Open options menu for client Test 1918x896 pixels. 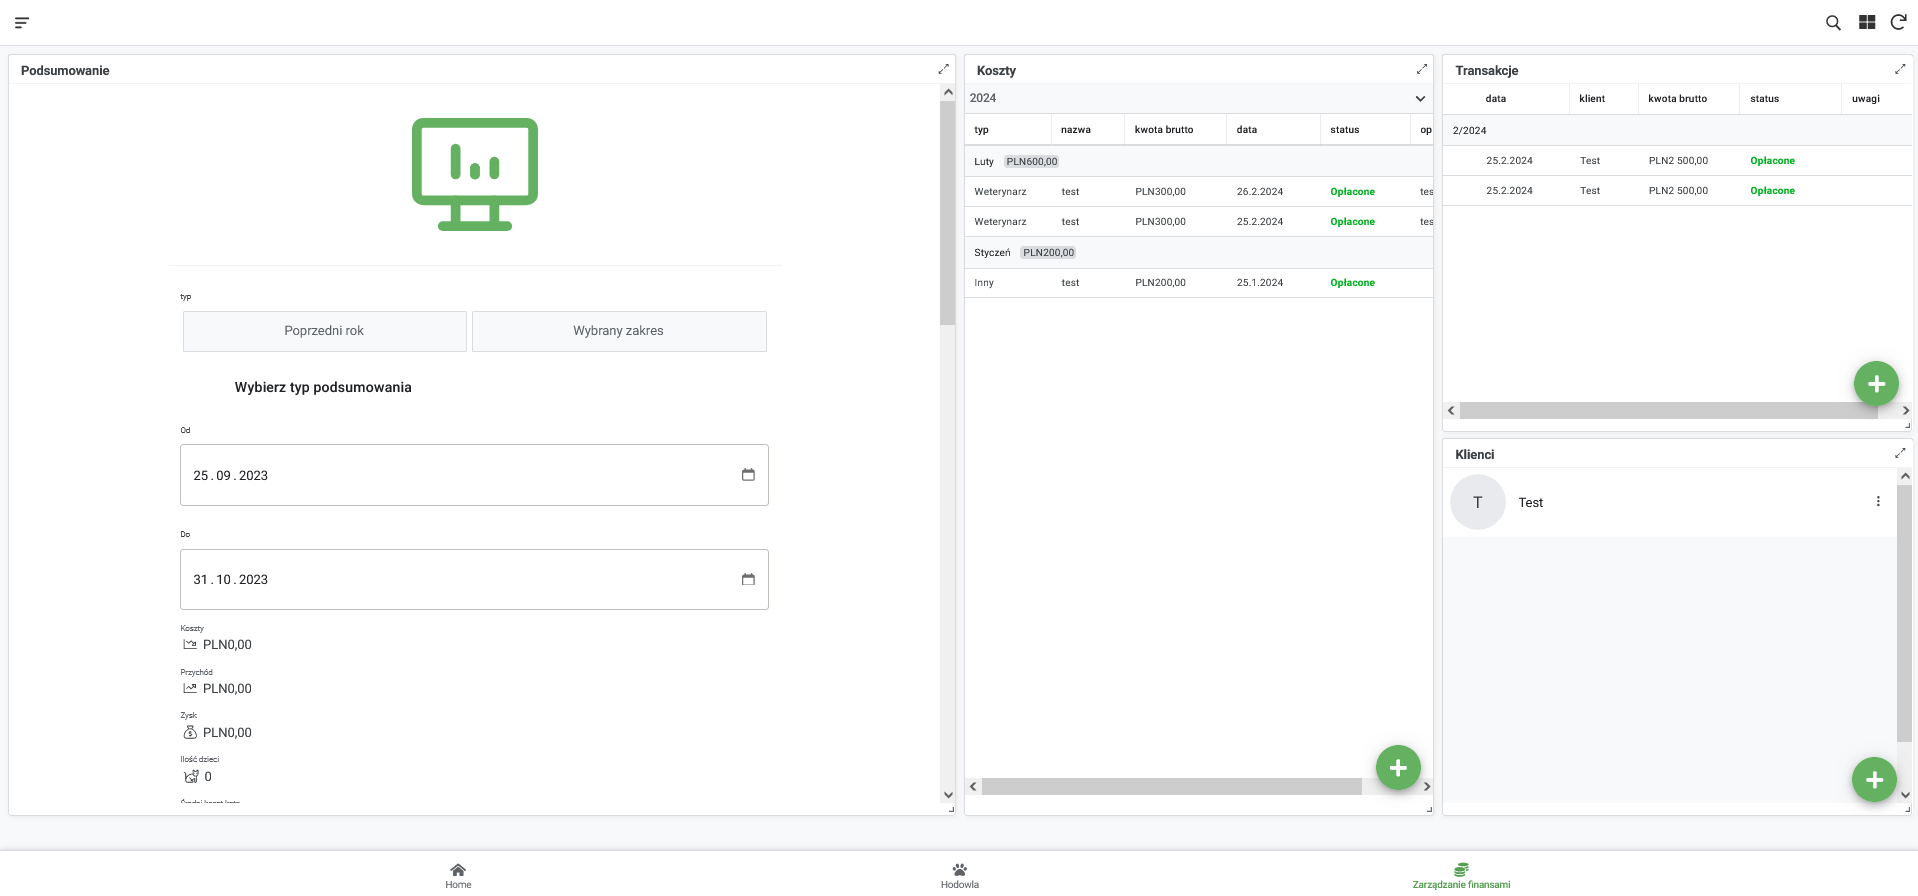1877,502
